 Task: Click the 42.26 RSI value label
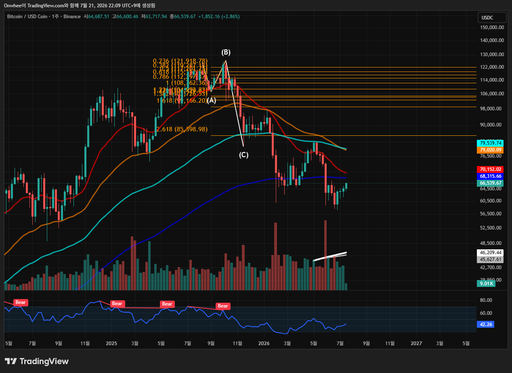point(485,324)
